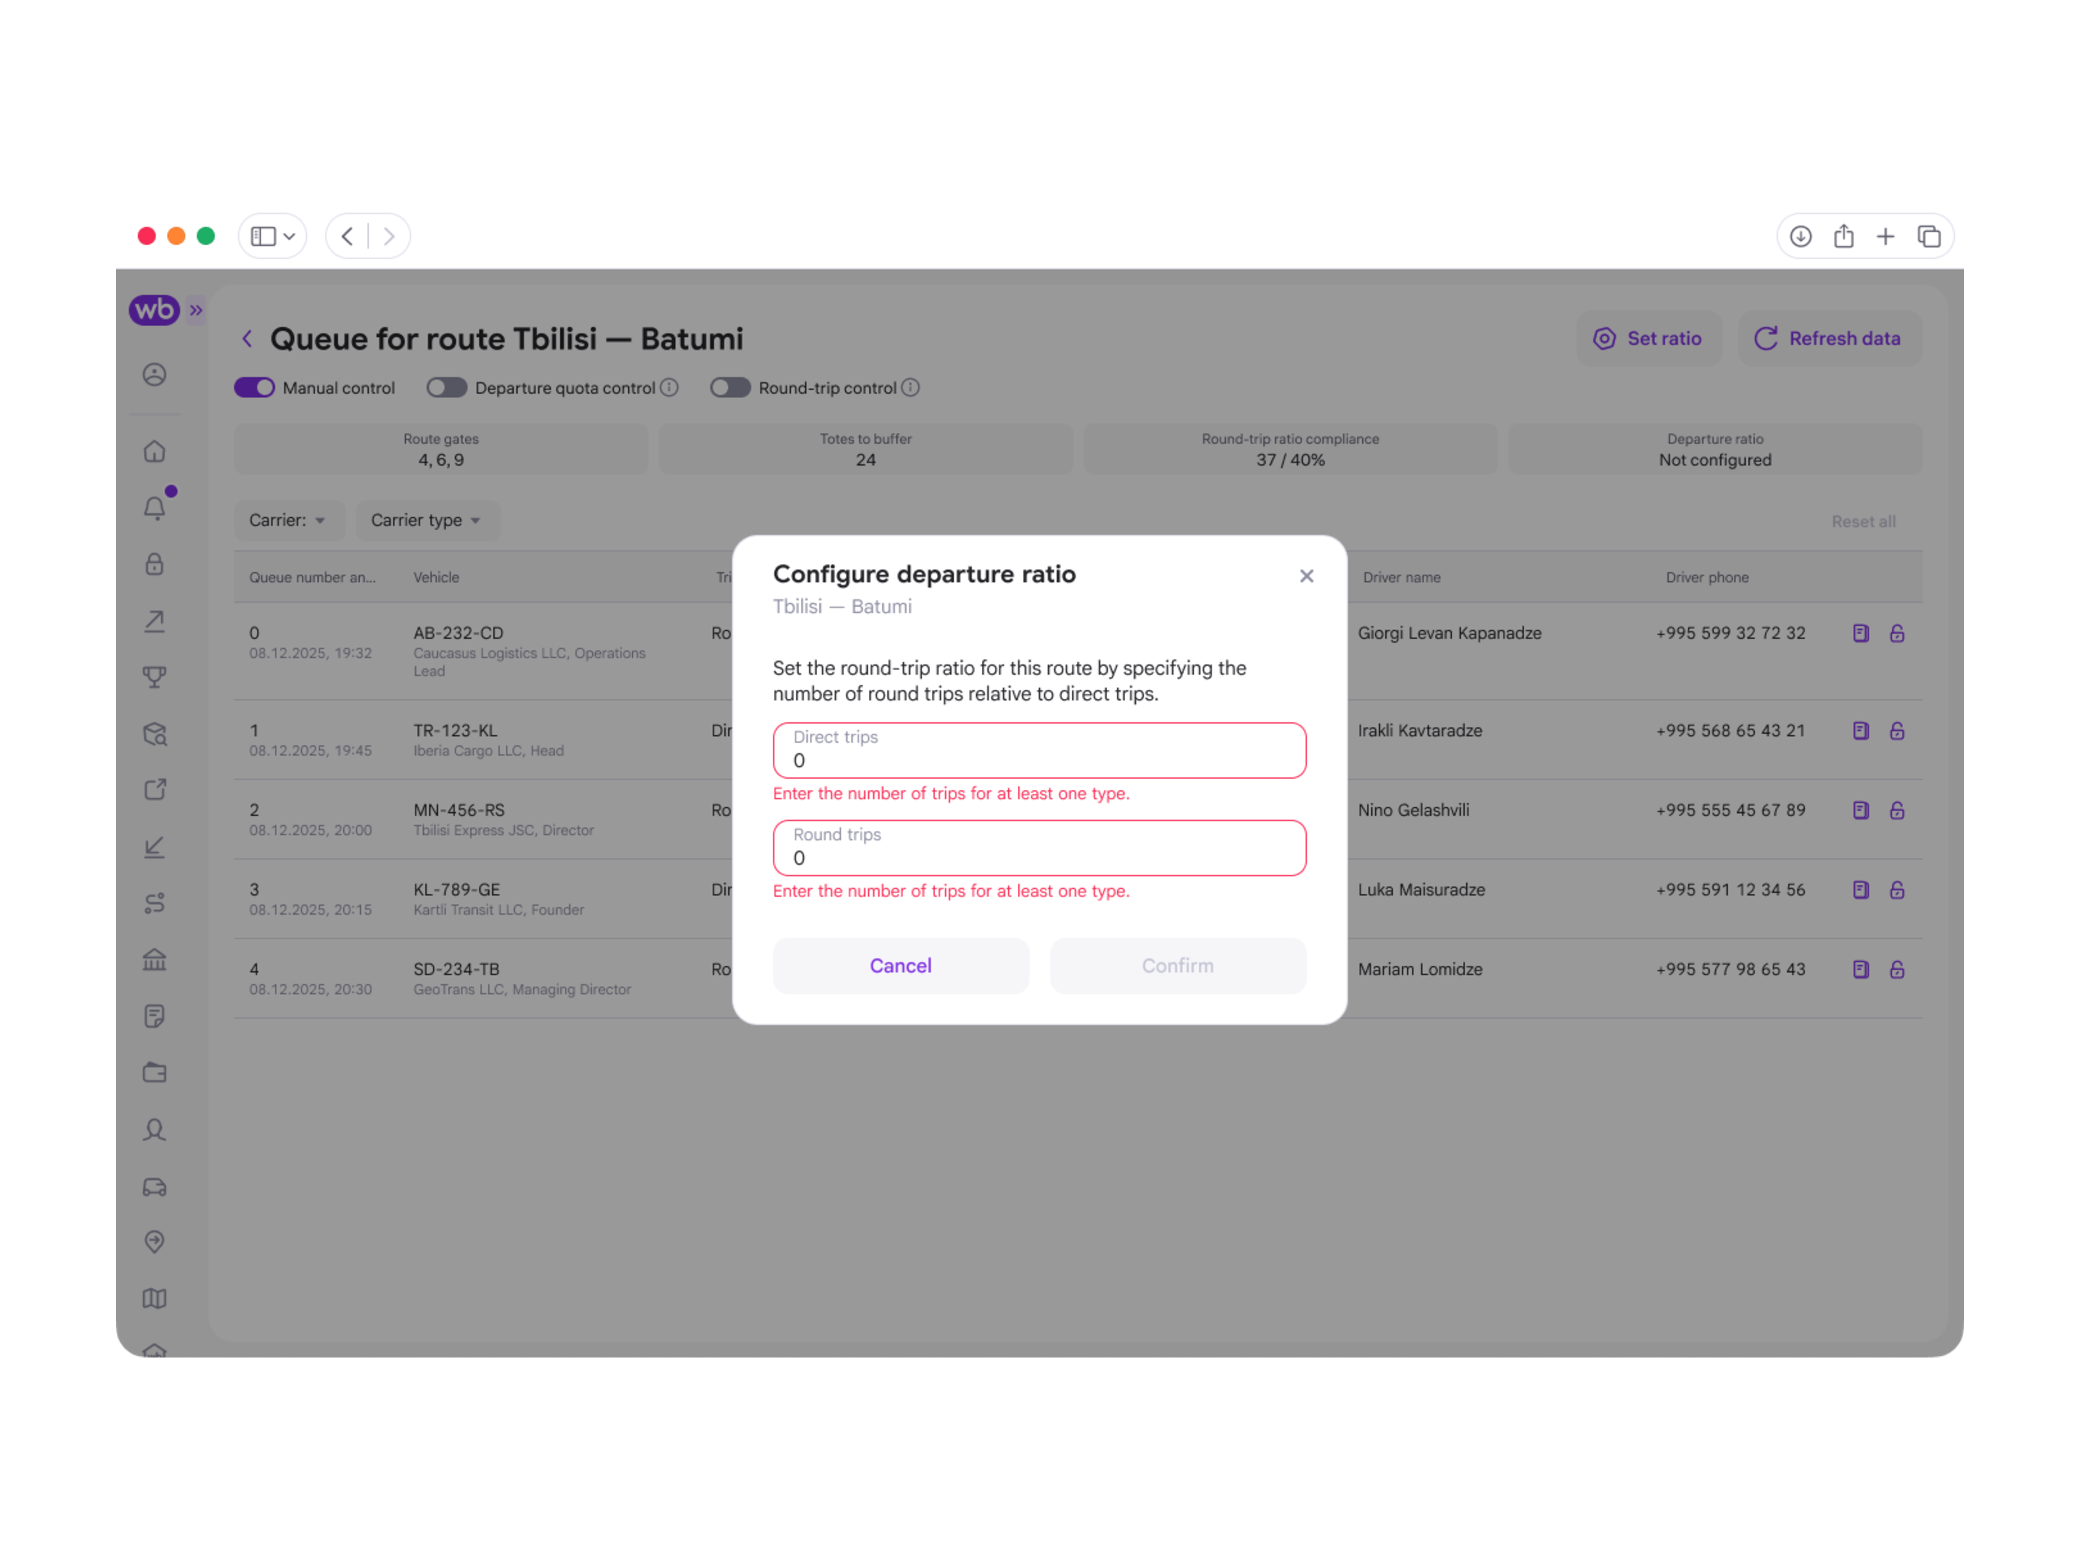This screenshot has width=2080, height=1560.
Task: Open the route icon in sidebar
Action: (154, 904)
